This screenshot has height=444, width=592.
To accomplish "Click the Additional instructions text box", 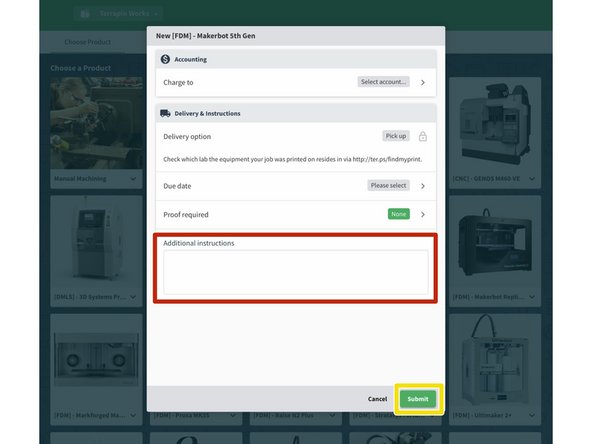I will click(296, 272).
